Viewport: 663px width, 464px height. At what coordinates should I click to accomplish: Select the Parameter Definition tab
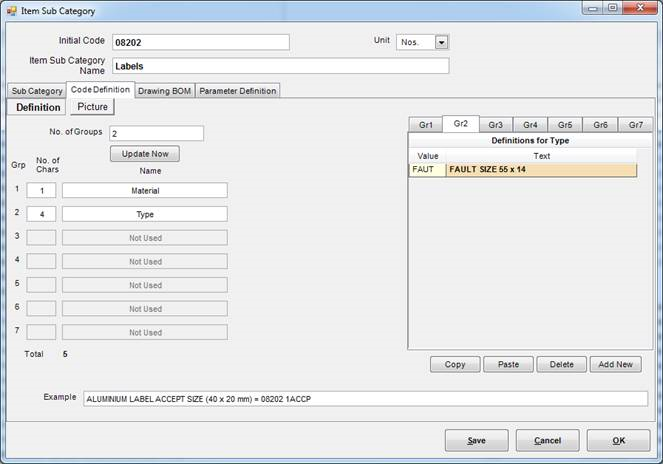(x=237, y=91)
